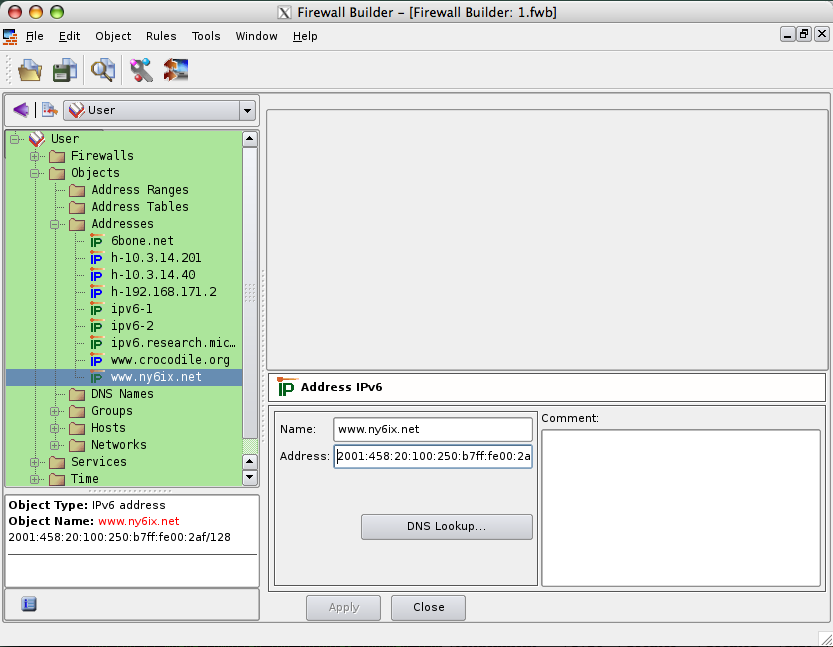The height and width of the screenshot is (647, 833).
Task: Click the Address IPv6 header icon
Action: tap(286, 387)
